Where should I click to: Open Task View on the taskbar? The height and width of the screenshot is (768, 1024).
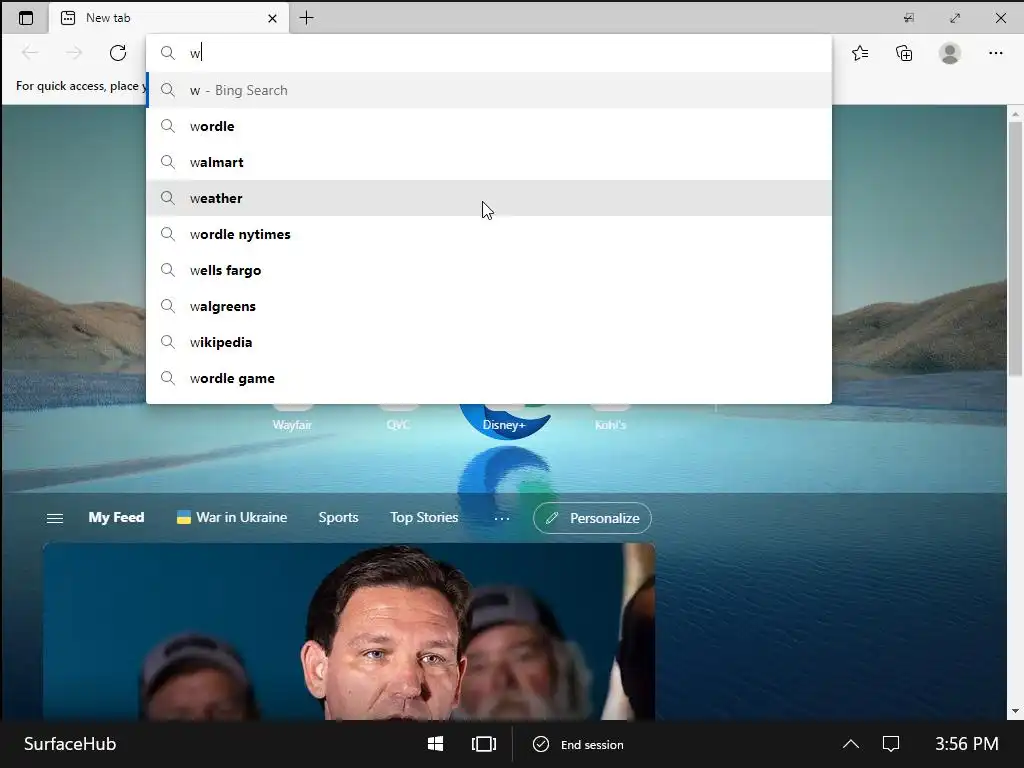484,744
